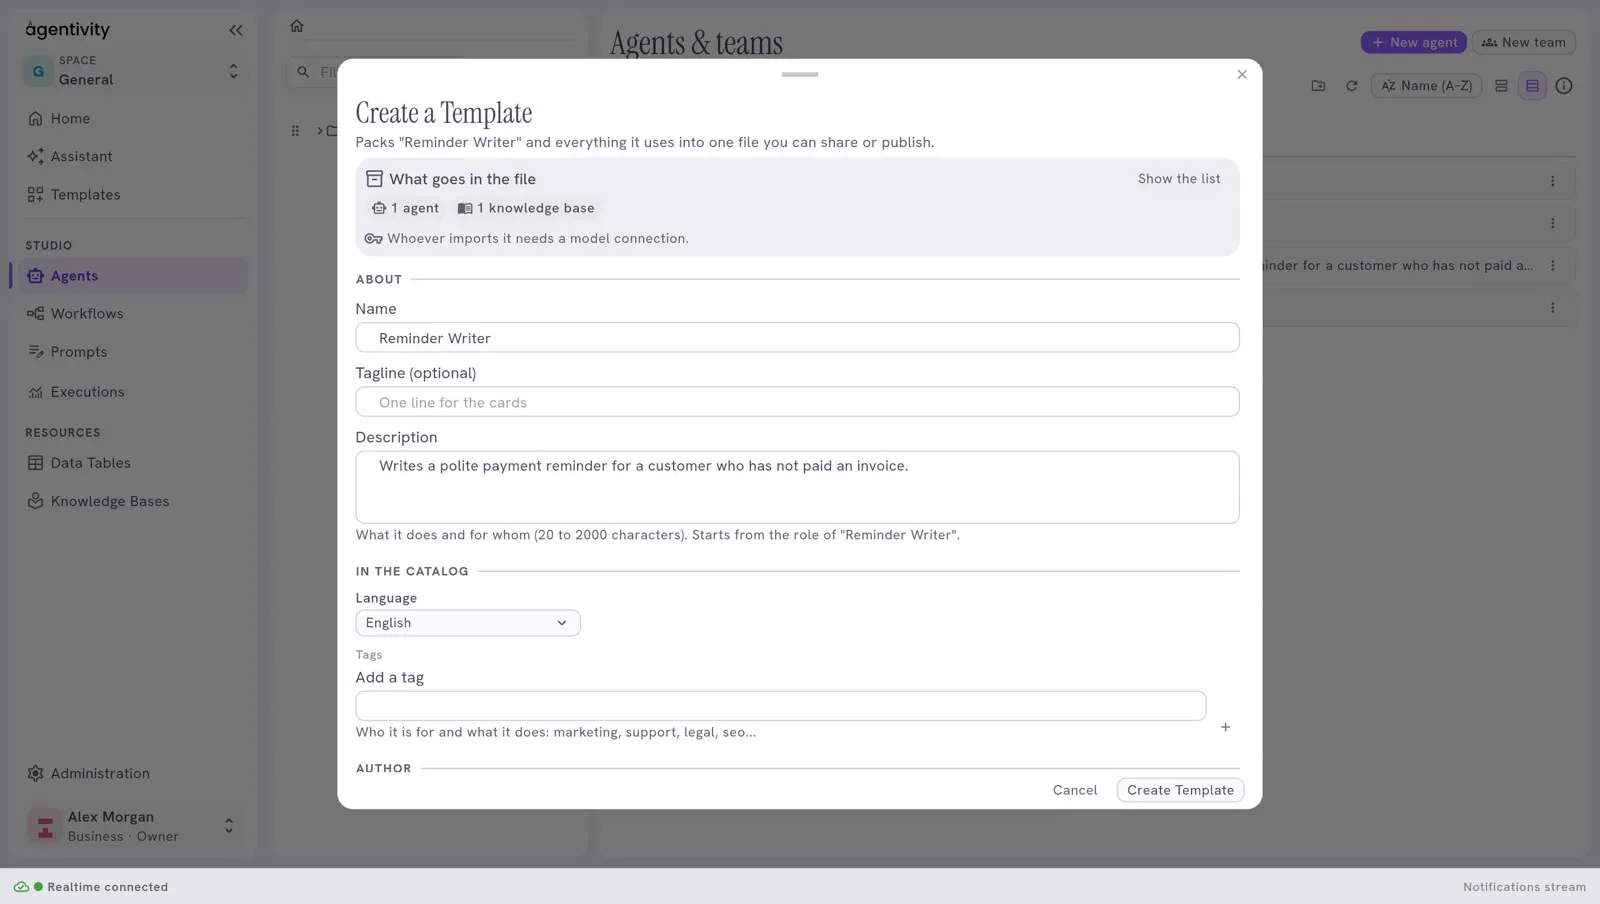Refresh the agents list

(1351, 86)
